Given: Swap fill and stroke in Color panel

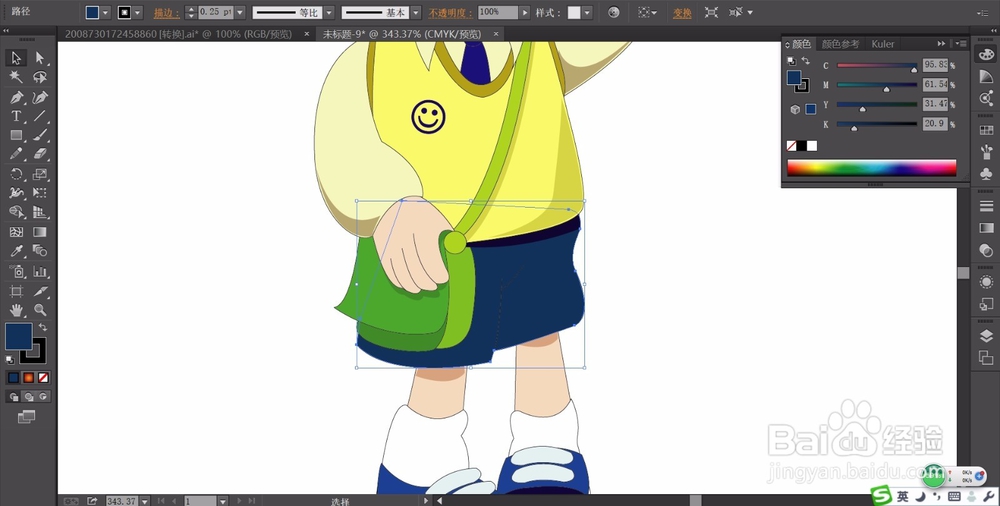Looking at the screenshot, I should [806, 61].
